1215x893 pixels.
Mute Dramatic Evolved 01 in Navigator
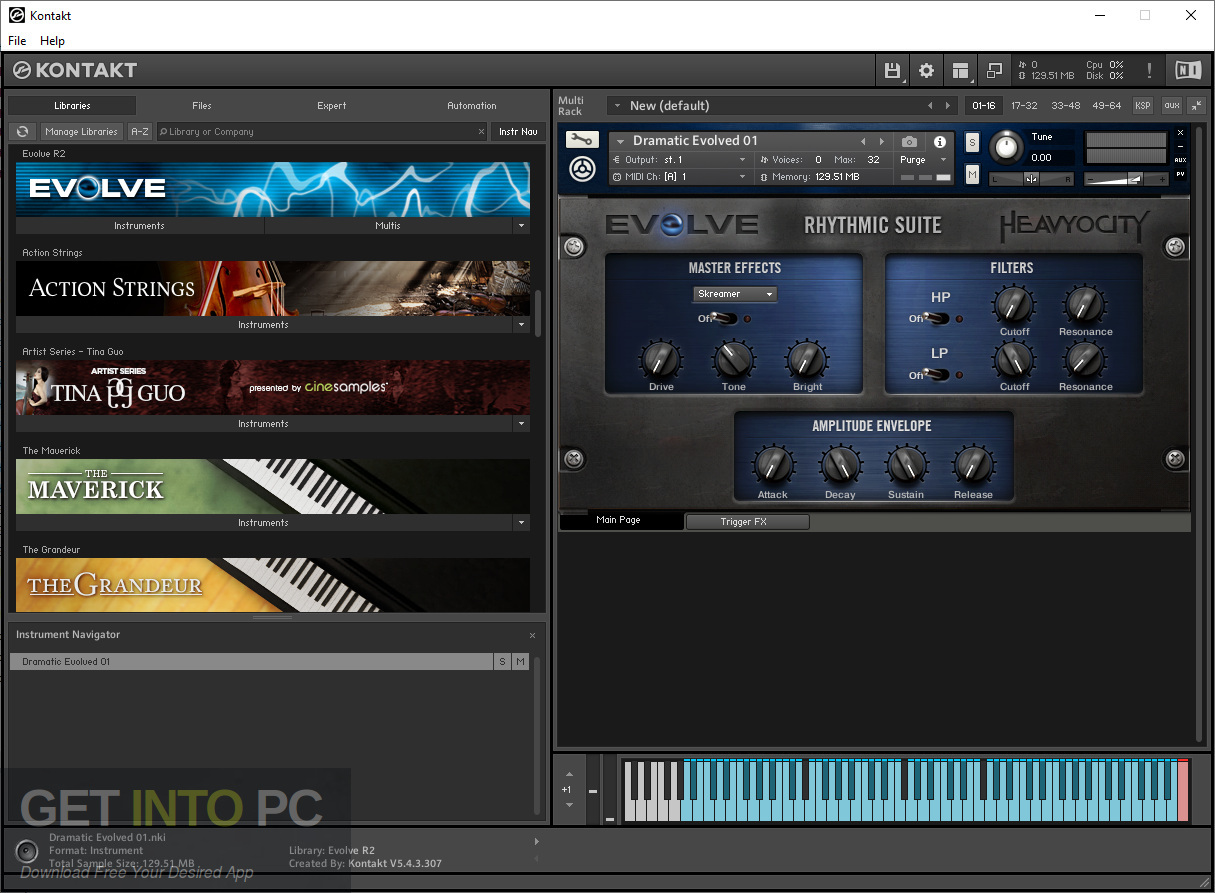(x=520, y=662)
